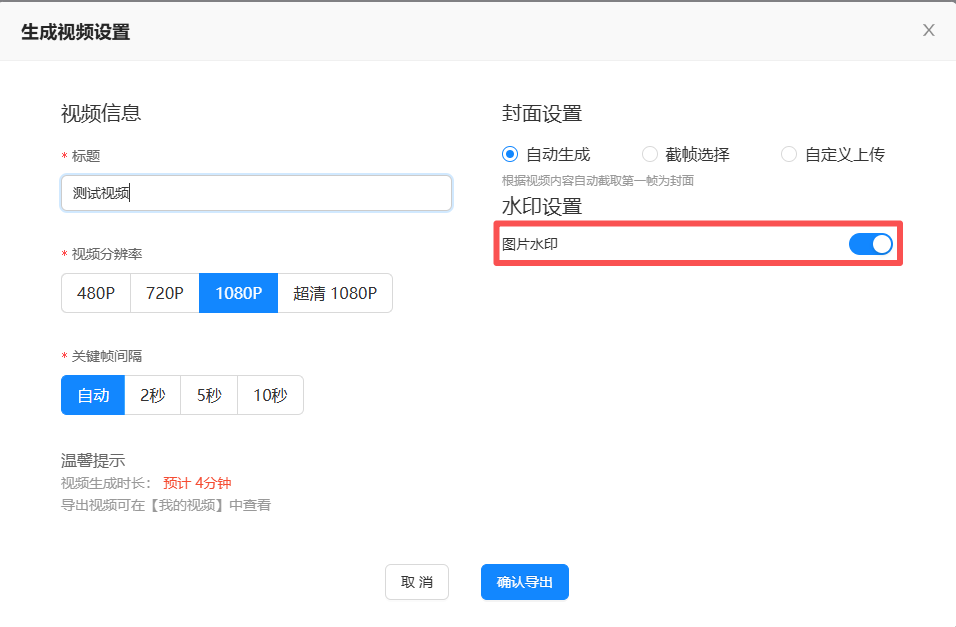The width and height of the screenshot is (956, 627).
Task: Set keyframe interval to 2秒
Action: pyautogui.click(x=152, y=395)
